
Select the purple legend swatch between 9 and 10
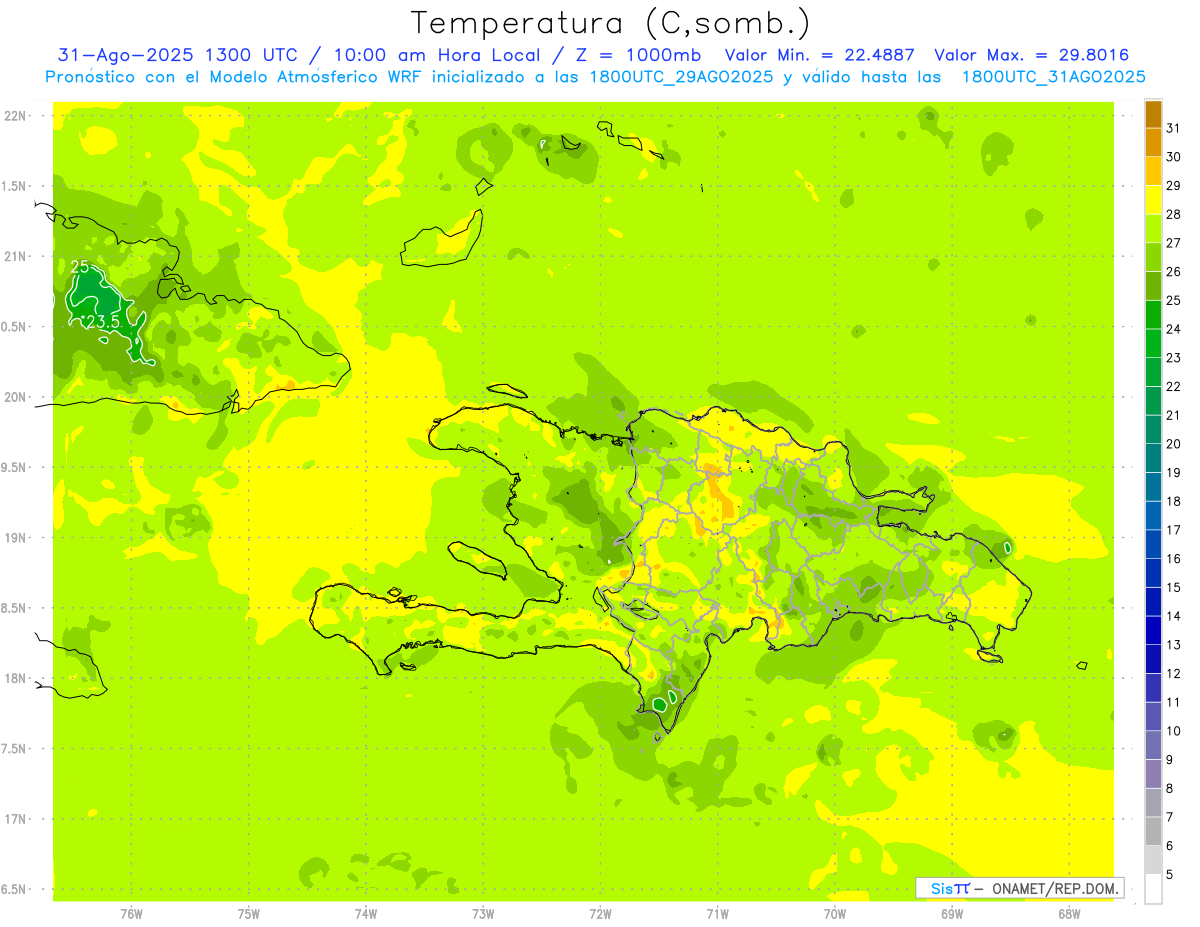tap(1153, 746)
